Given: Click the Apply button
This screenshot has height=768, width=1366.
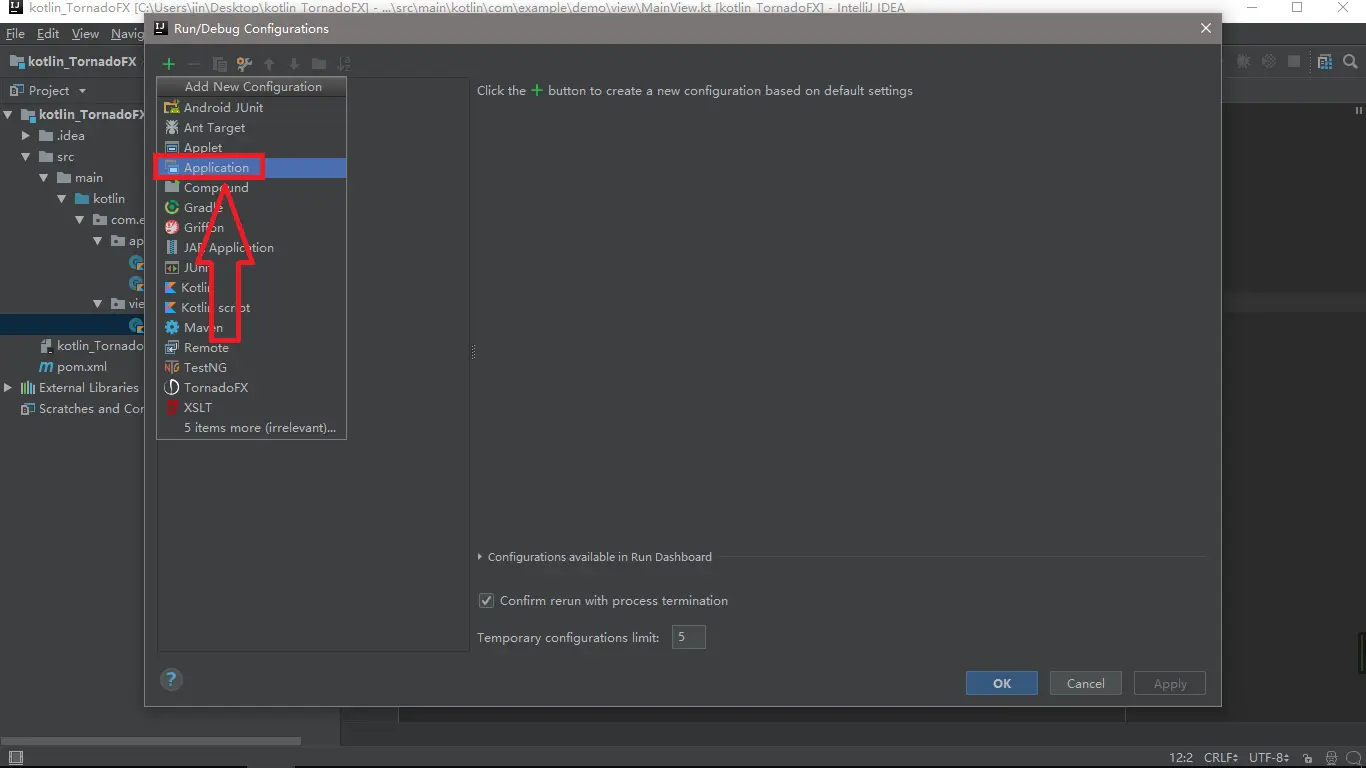Looking at the screenshot, I should point(1170,684).
